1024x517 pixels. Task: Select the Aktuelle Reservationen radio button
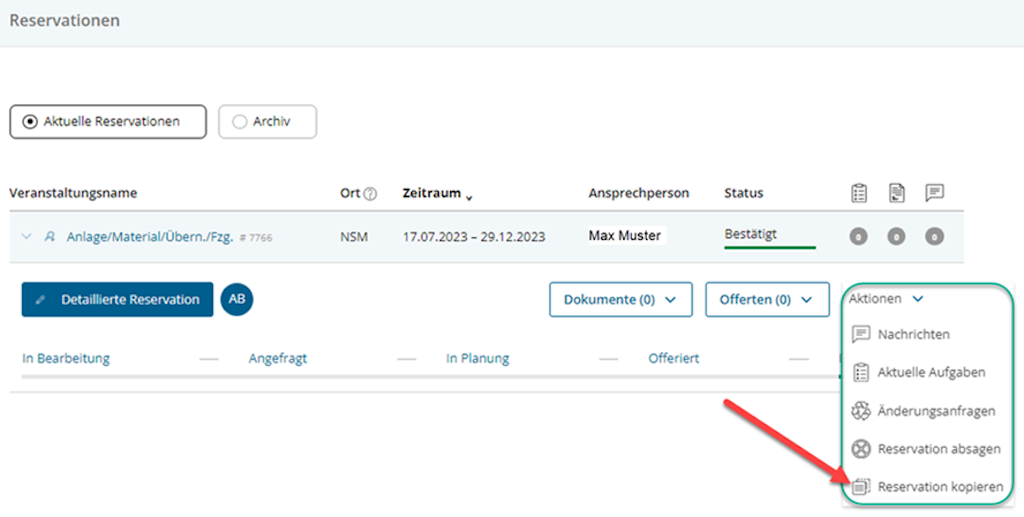click(30, 122)
